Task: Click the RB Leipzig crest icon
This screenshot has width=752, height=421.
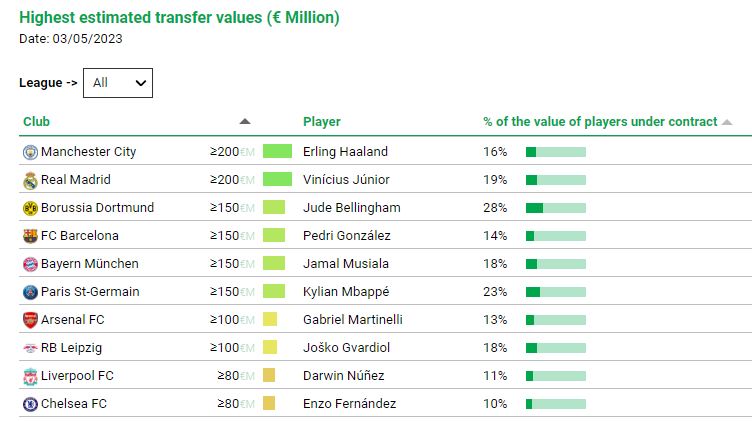Action: (x=30, y=348)
